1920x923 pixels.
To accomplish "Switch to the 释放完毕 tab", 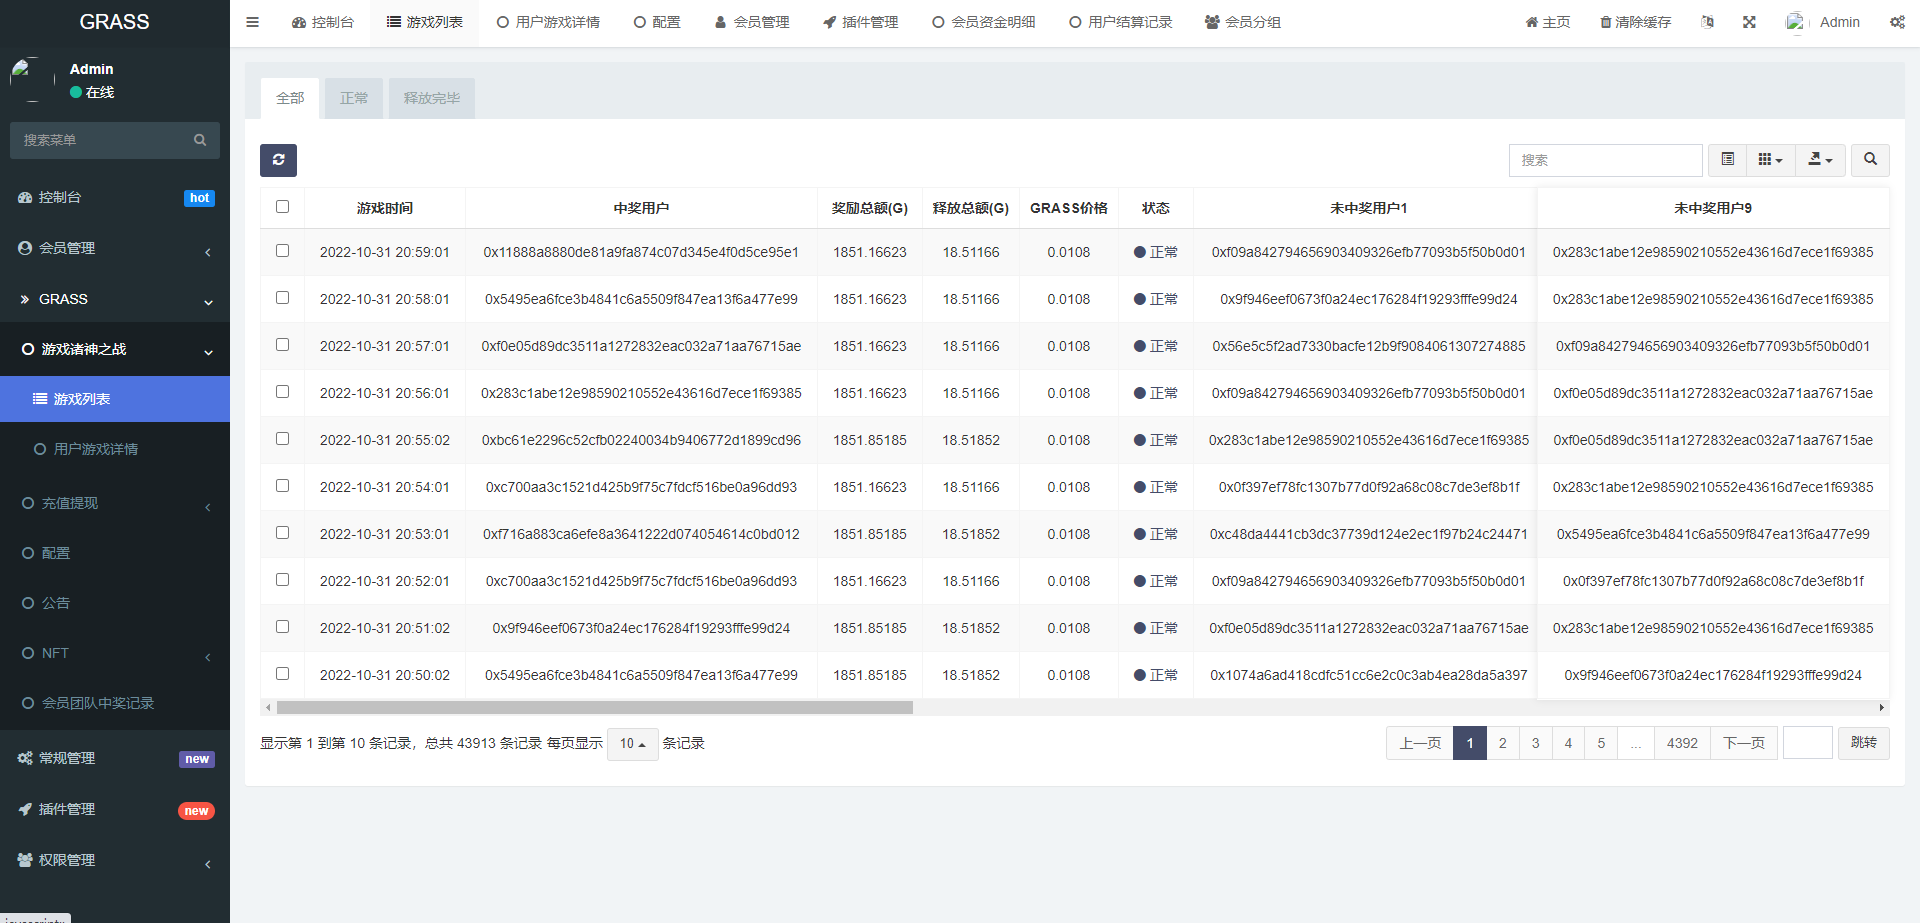I will tap(432, 98).
